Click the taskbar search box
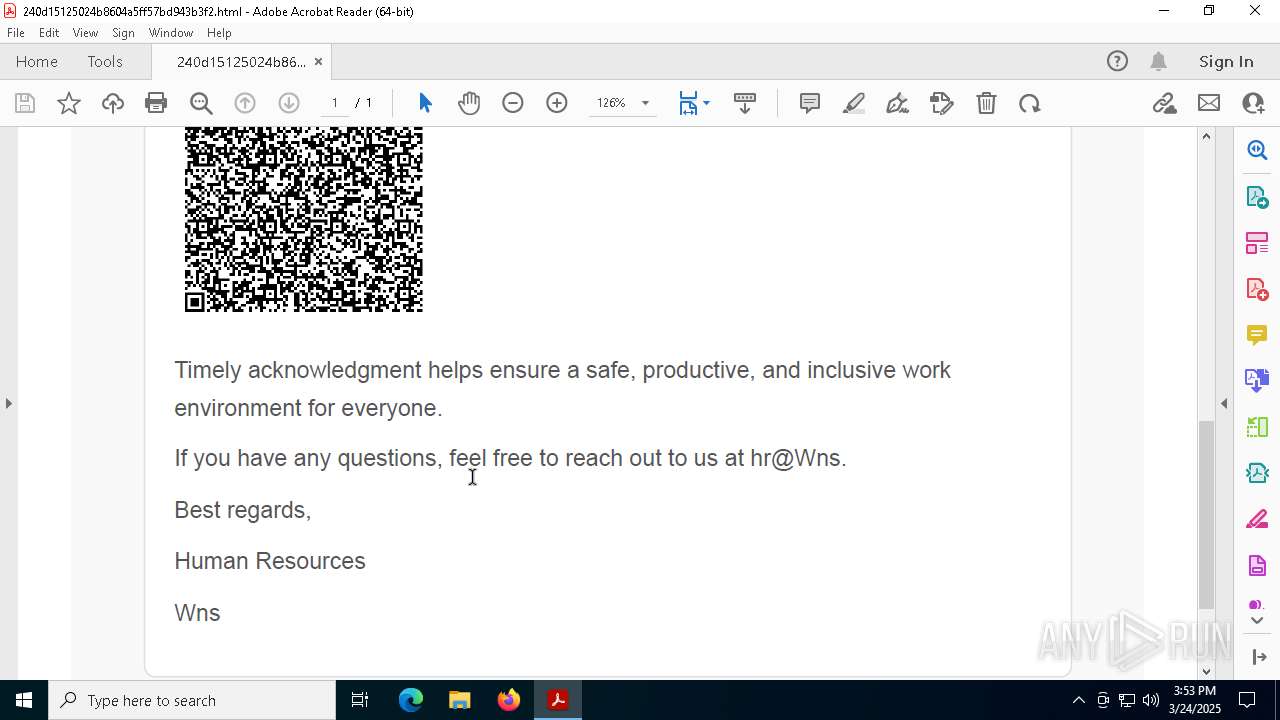Viewport: 1280px width, 720px height. 192,700
